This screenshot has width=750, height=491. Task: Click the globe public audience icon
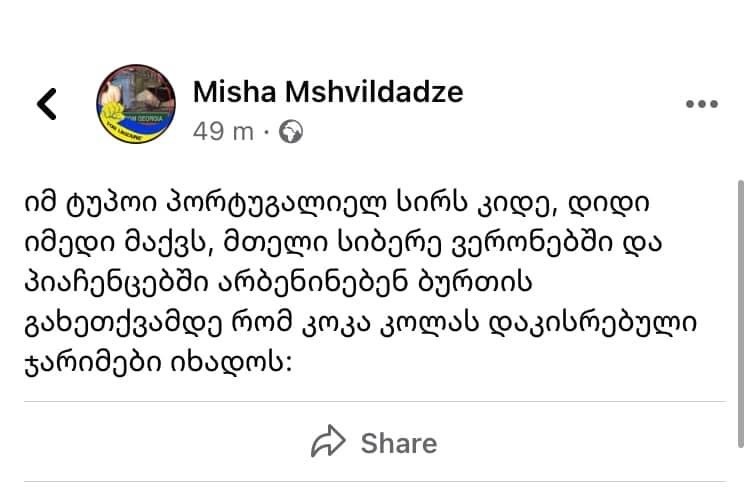click(290, 131)
